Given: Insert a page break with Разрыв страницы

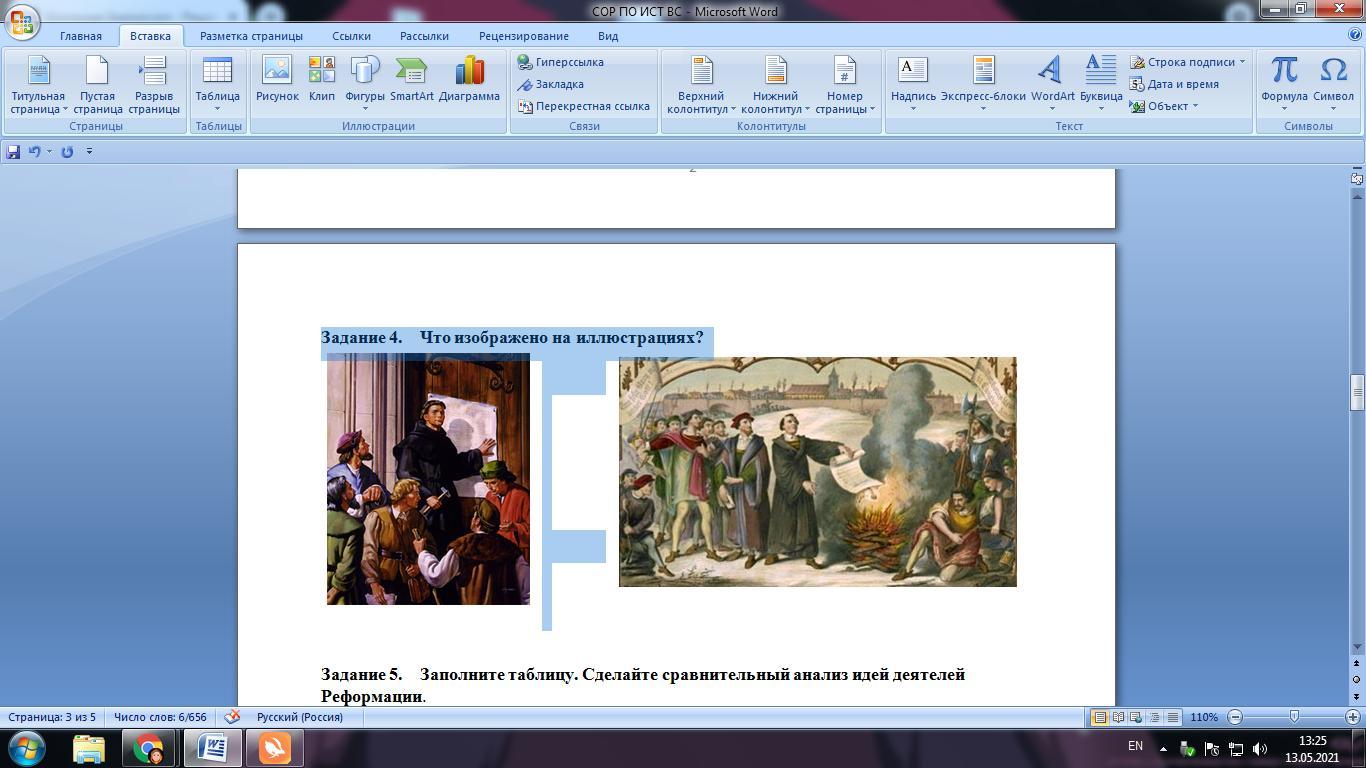Looking at the screenshot, I should (154, 84).
